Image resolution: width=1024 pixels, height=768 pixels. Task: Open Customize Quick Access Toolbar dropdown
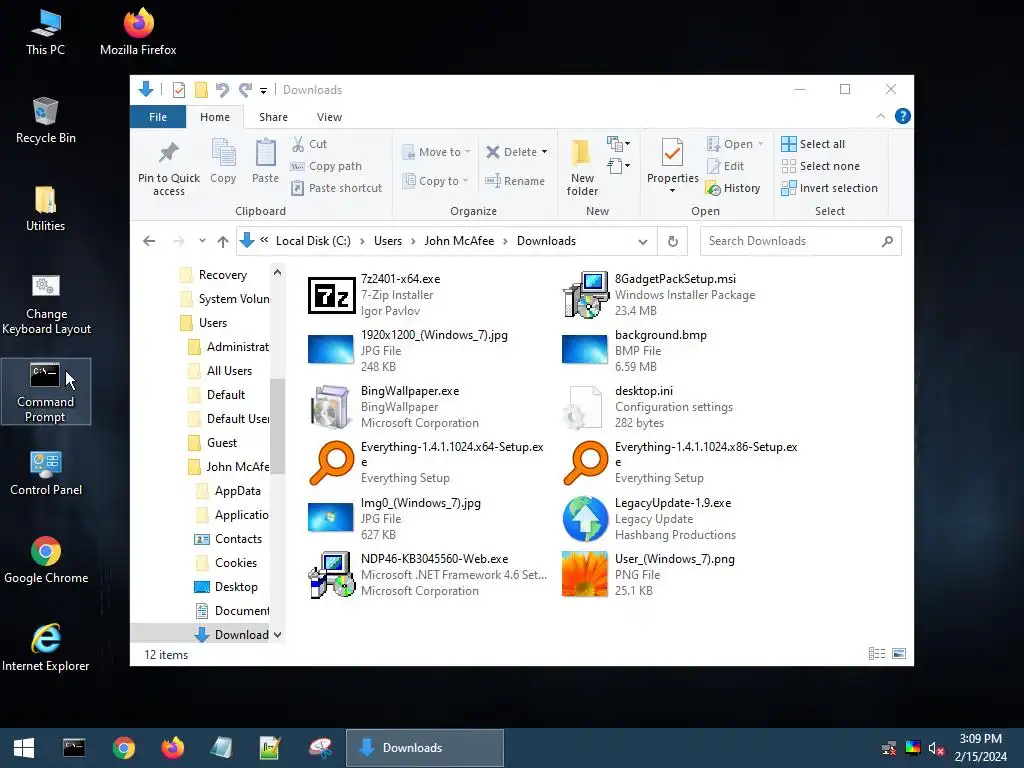point(263,90)
